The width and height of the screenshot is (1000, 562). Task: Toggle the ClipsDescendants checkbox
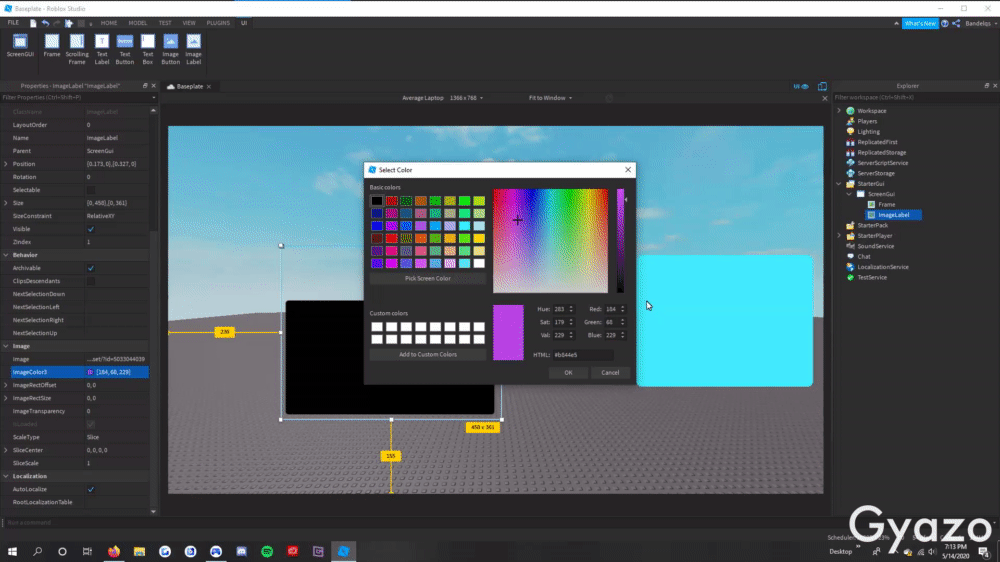91,281
